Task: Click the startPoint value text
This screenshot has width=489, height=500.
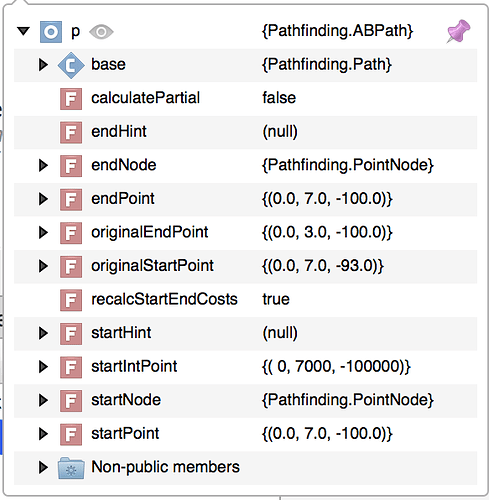Action: (327, 434)
